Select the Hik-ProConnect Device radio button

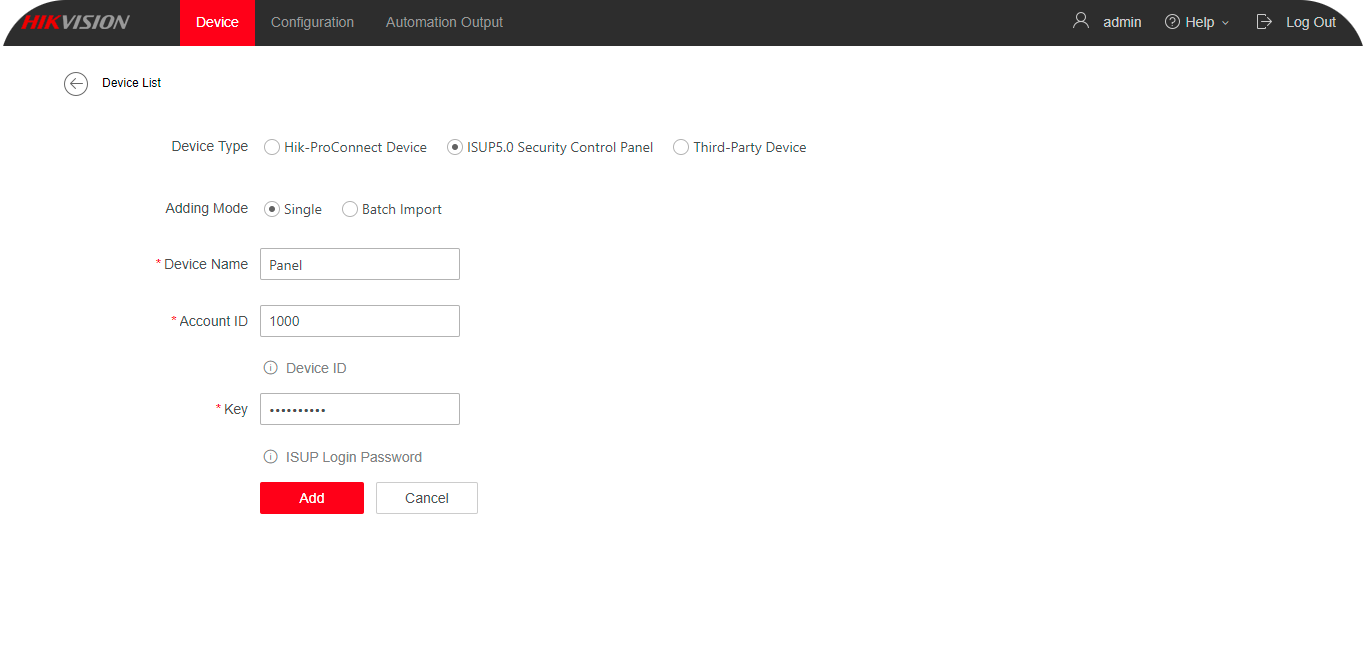coord(272,147)
